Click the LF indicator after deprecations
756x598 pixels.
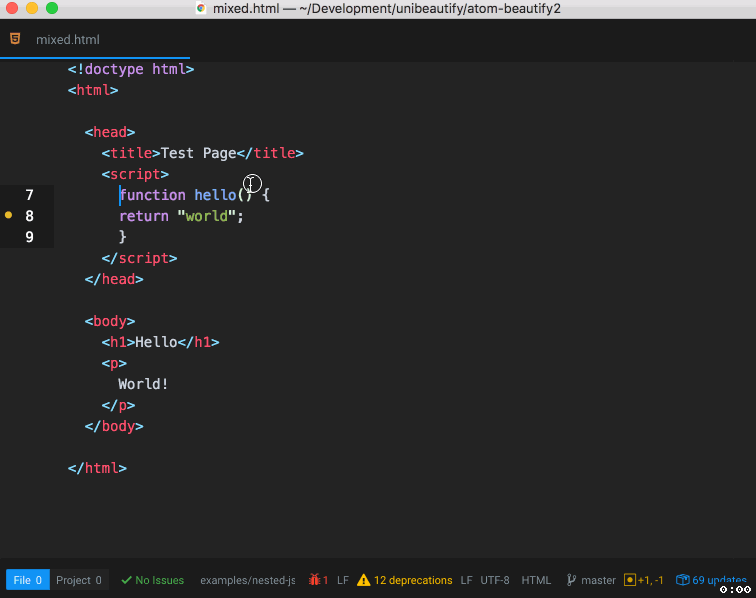tap(466, 580)
